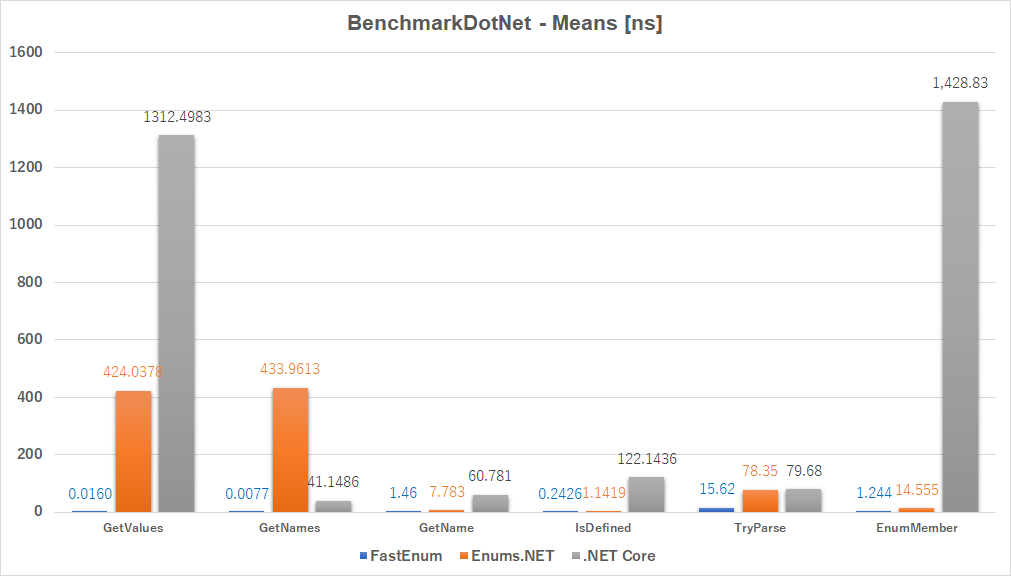
Task: Select the chart title BenchmarkDotNet - Means [ns]
Action: [505, 23]
